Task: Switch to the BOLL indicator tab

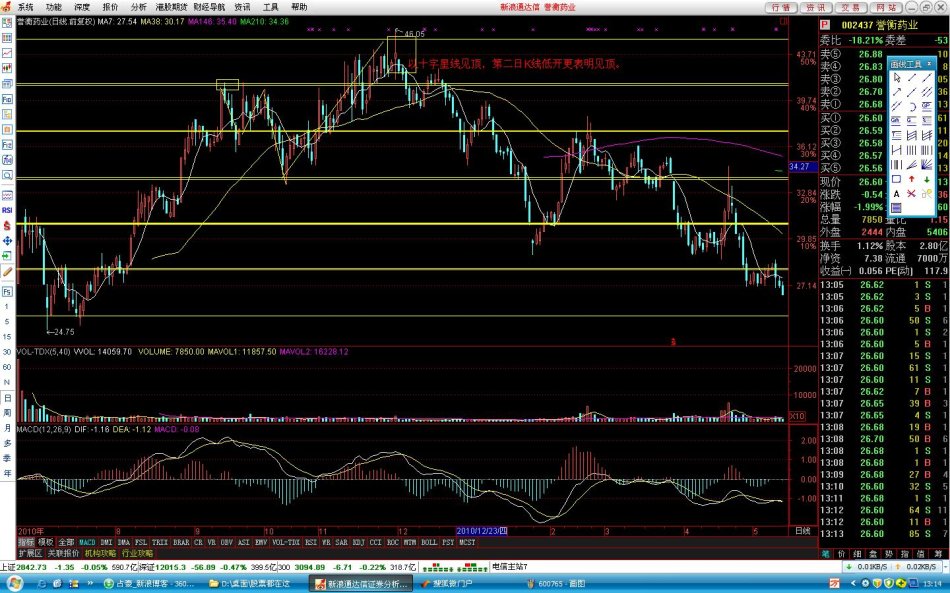Action: [427, 542]
